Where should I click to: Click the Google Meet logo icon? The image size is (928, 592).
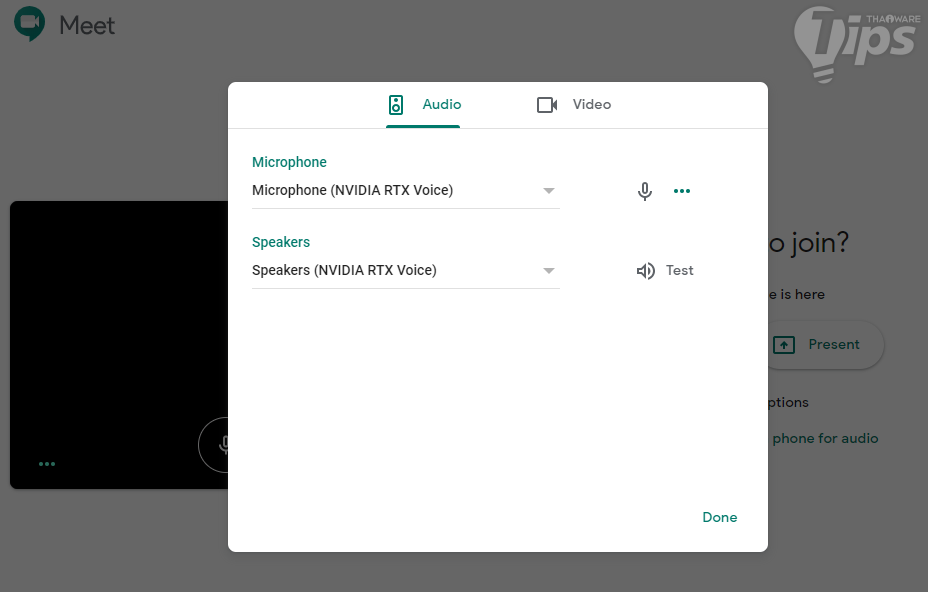click(30, 24)
